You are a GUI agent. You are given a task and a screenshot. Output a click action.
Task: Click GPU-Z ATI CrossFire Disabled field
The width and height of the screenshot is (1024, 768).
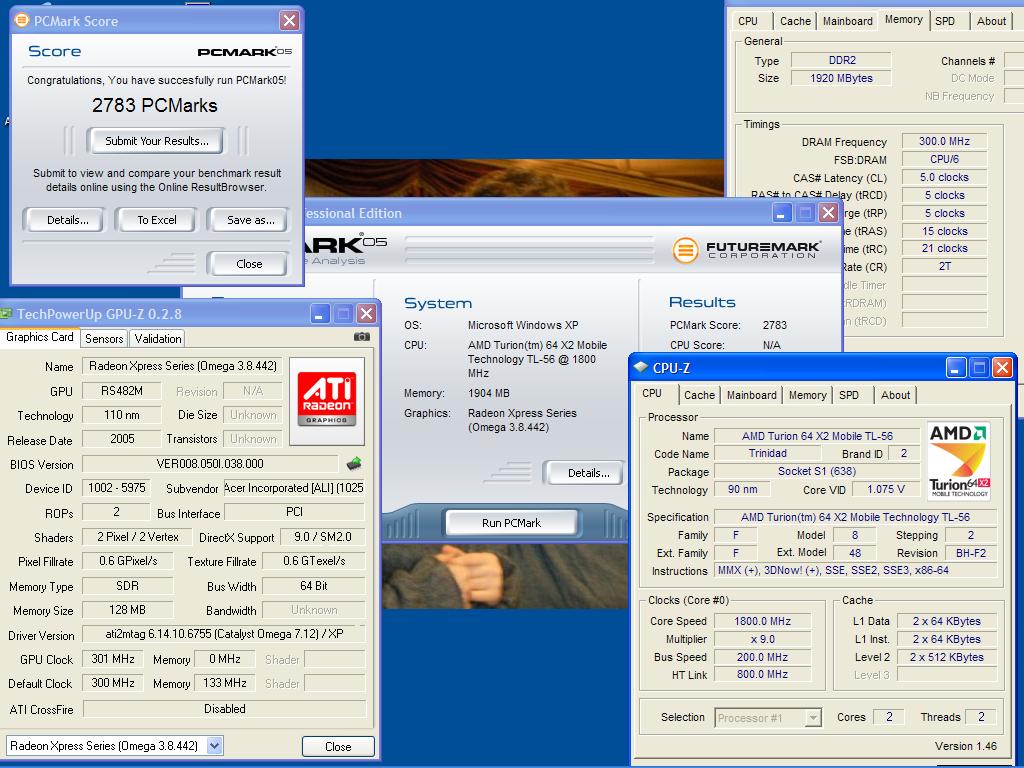click(x=224, y=709)
